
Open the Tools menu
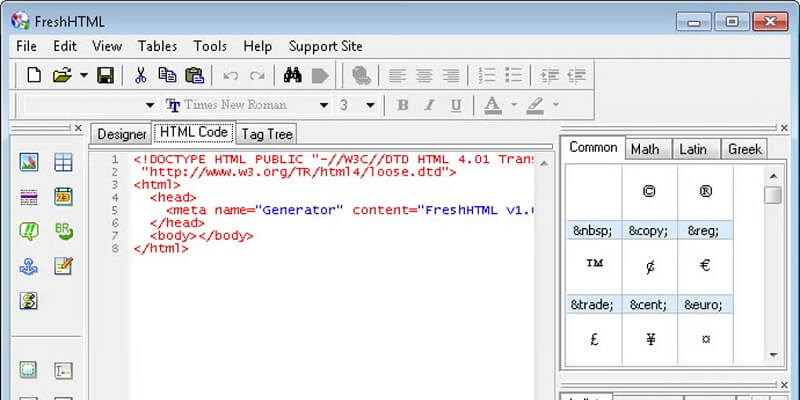point(210,46)
